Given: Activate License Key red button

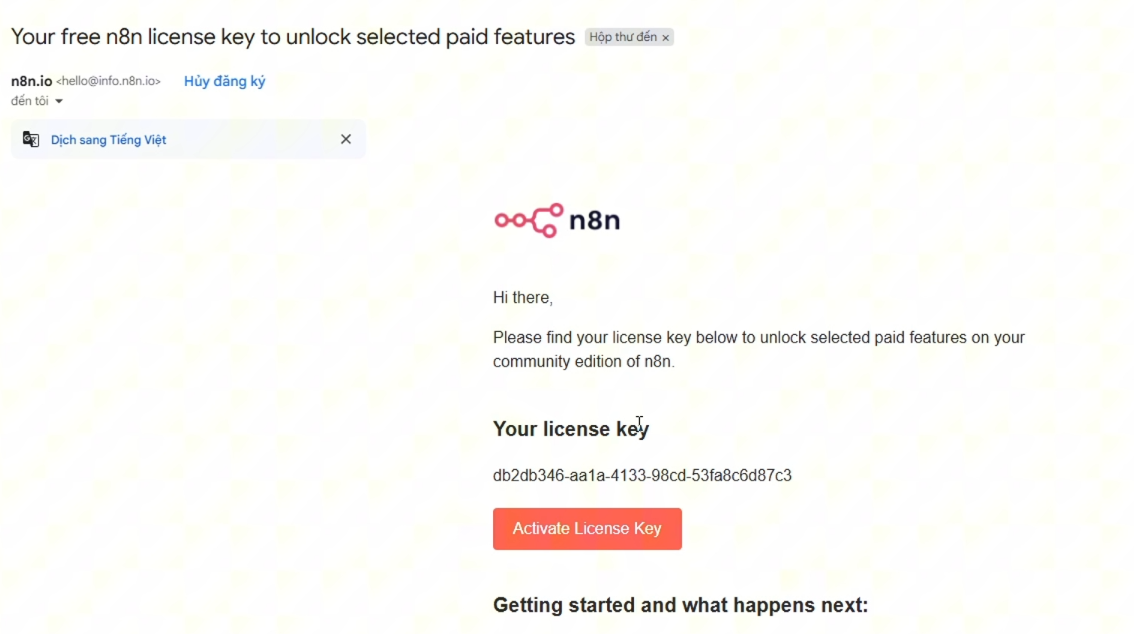Looking at the screenshot, I should (587, 528).
